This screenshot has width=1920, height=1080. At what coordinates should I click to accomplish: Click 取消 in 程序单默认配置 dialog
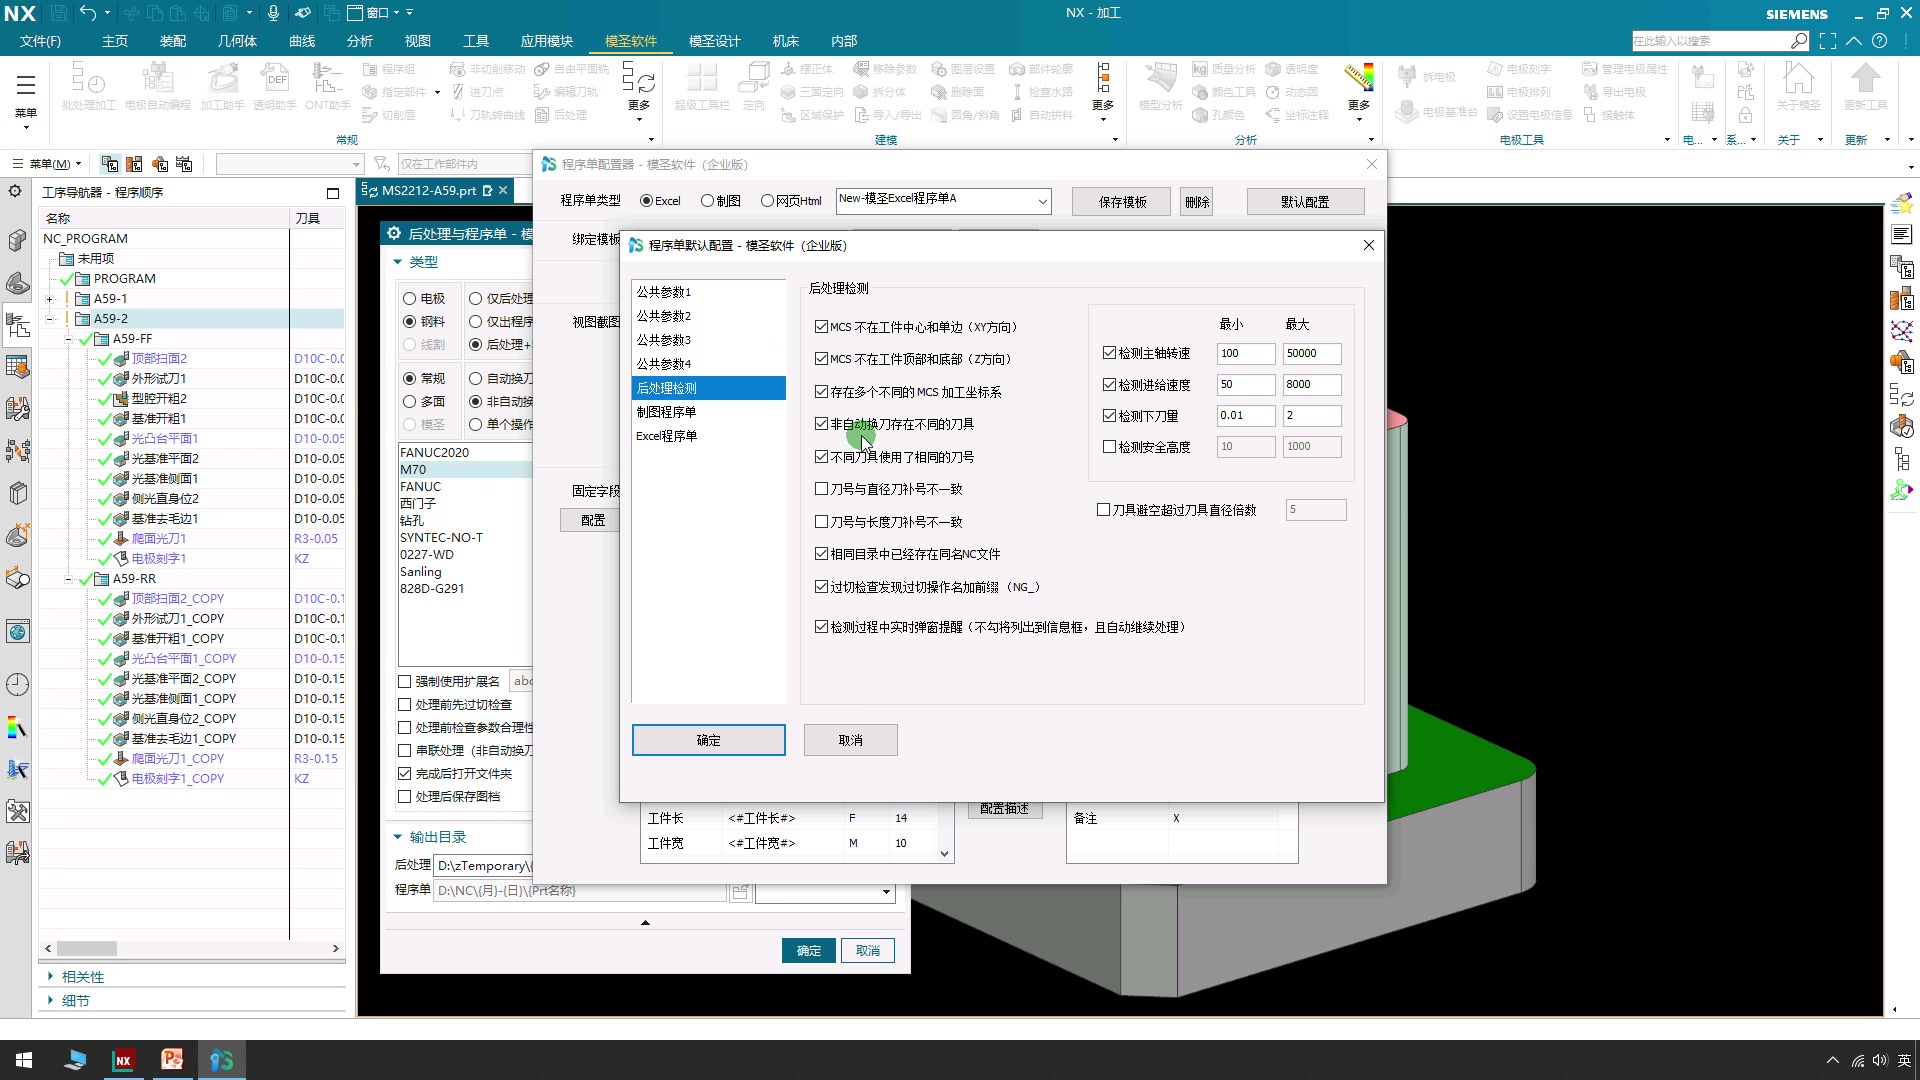[850, 740]
